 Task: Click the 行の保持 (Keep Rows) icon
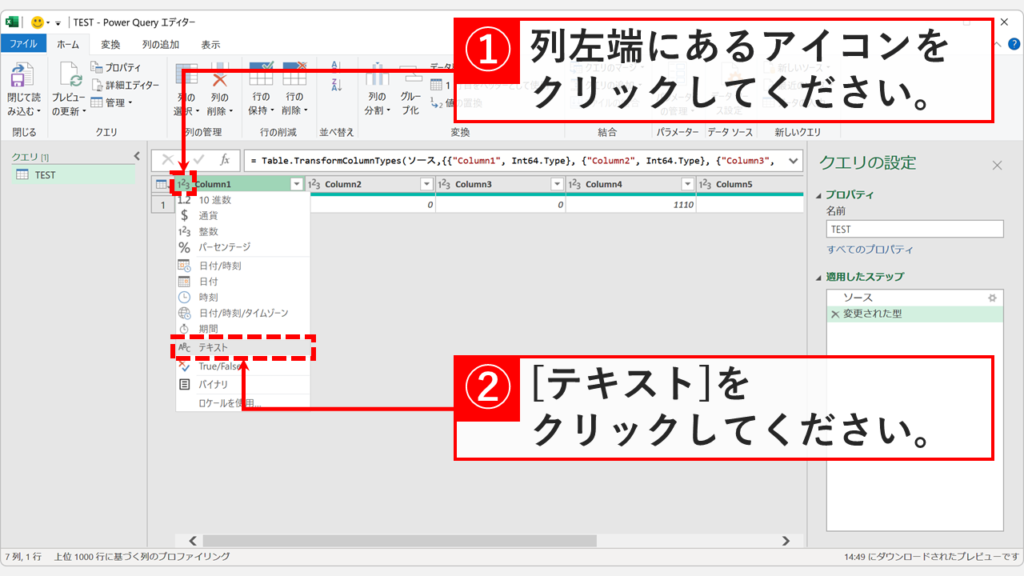point(263,75)
